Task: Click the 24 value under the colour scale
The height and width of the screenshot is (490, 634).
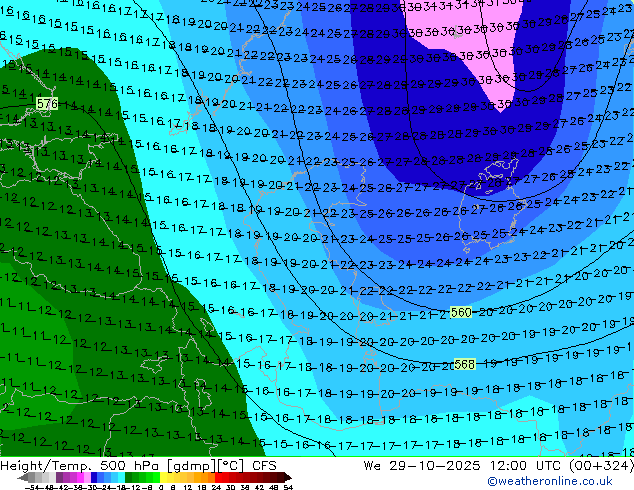Action: (216, 487)
